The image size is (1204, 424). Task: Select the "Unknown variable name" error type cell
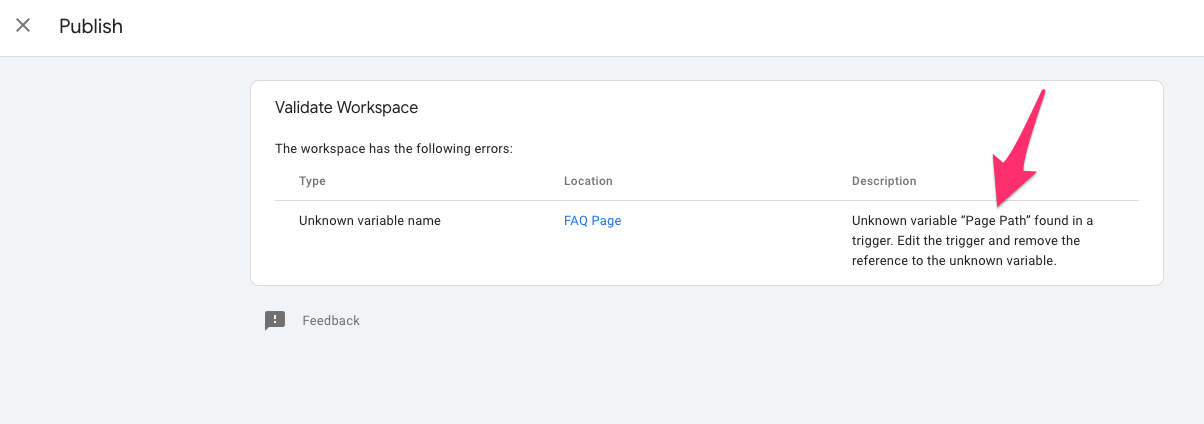click(x=370, y=220)
